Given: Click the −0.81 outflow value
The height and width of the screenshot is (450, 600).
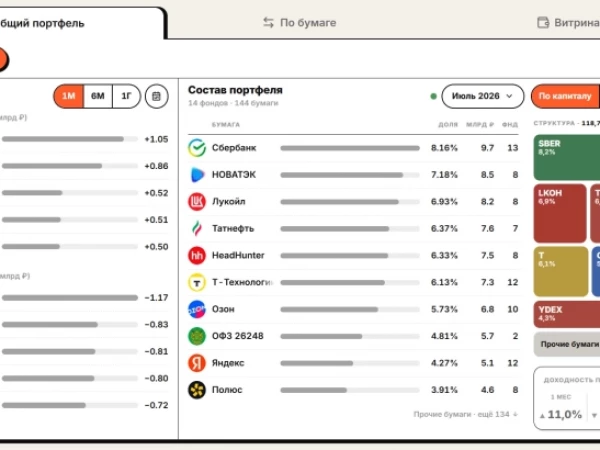Looking at the screenshot, I should tap(156, 351).
